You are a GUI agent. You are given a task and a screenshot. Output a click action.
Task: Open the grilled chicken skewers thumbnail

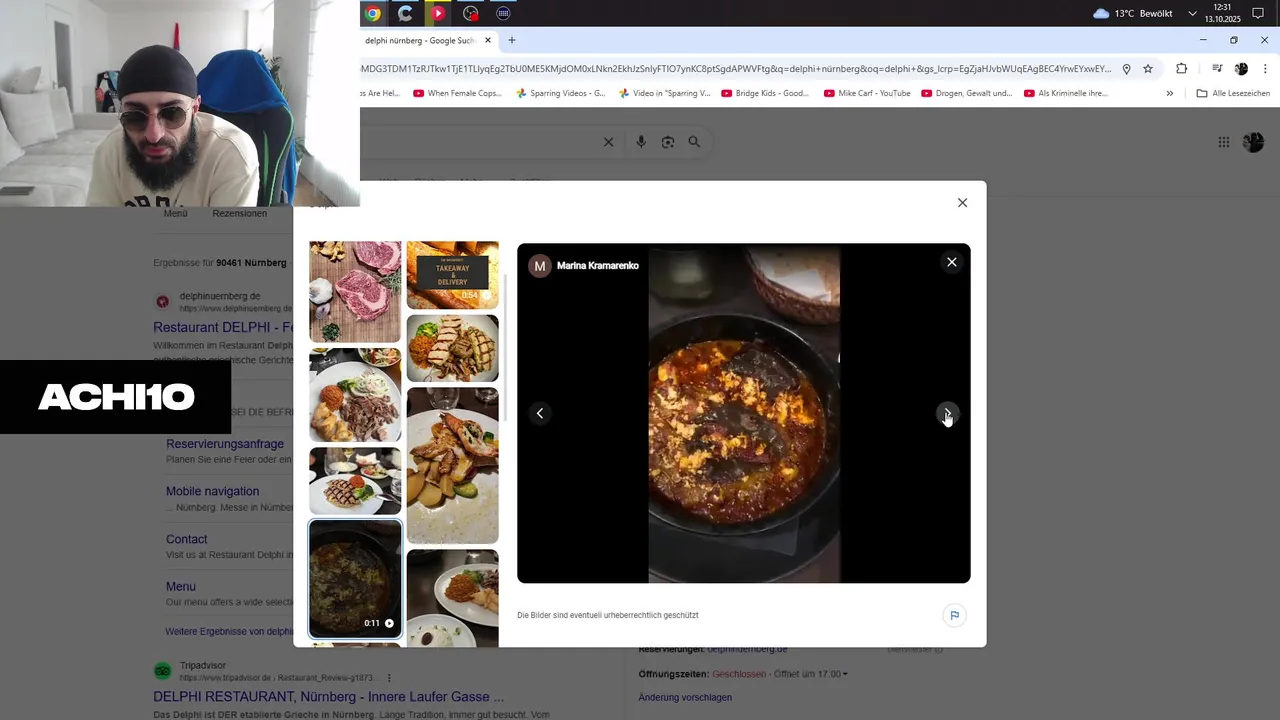pos(452,348)
